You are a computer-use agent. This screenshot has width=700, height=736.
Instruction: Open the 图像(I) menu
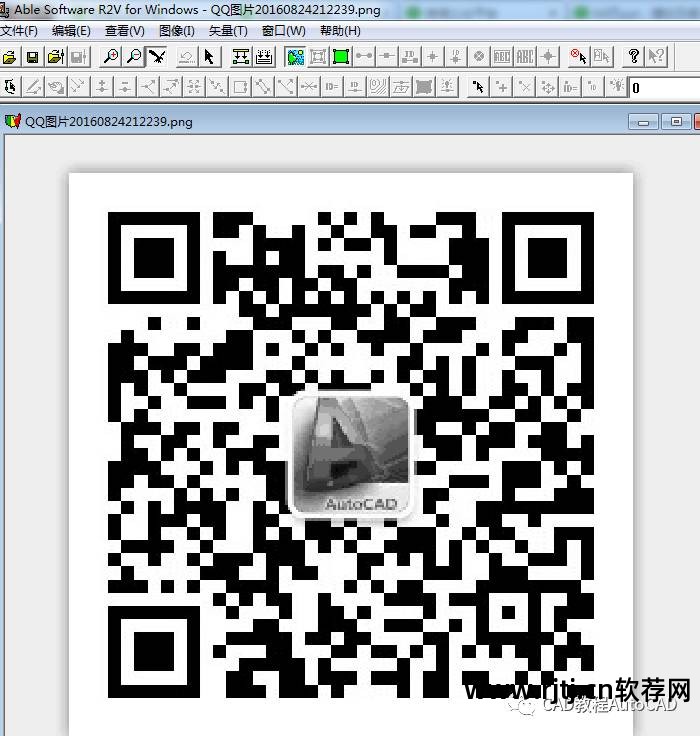[x=177, y=31]
